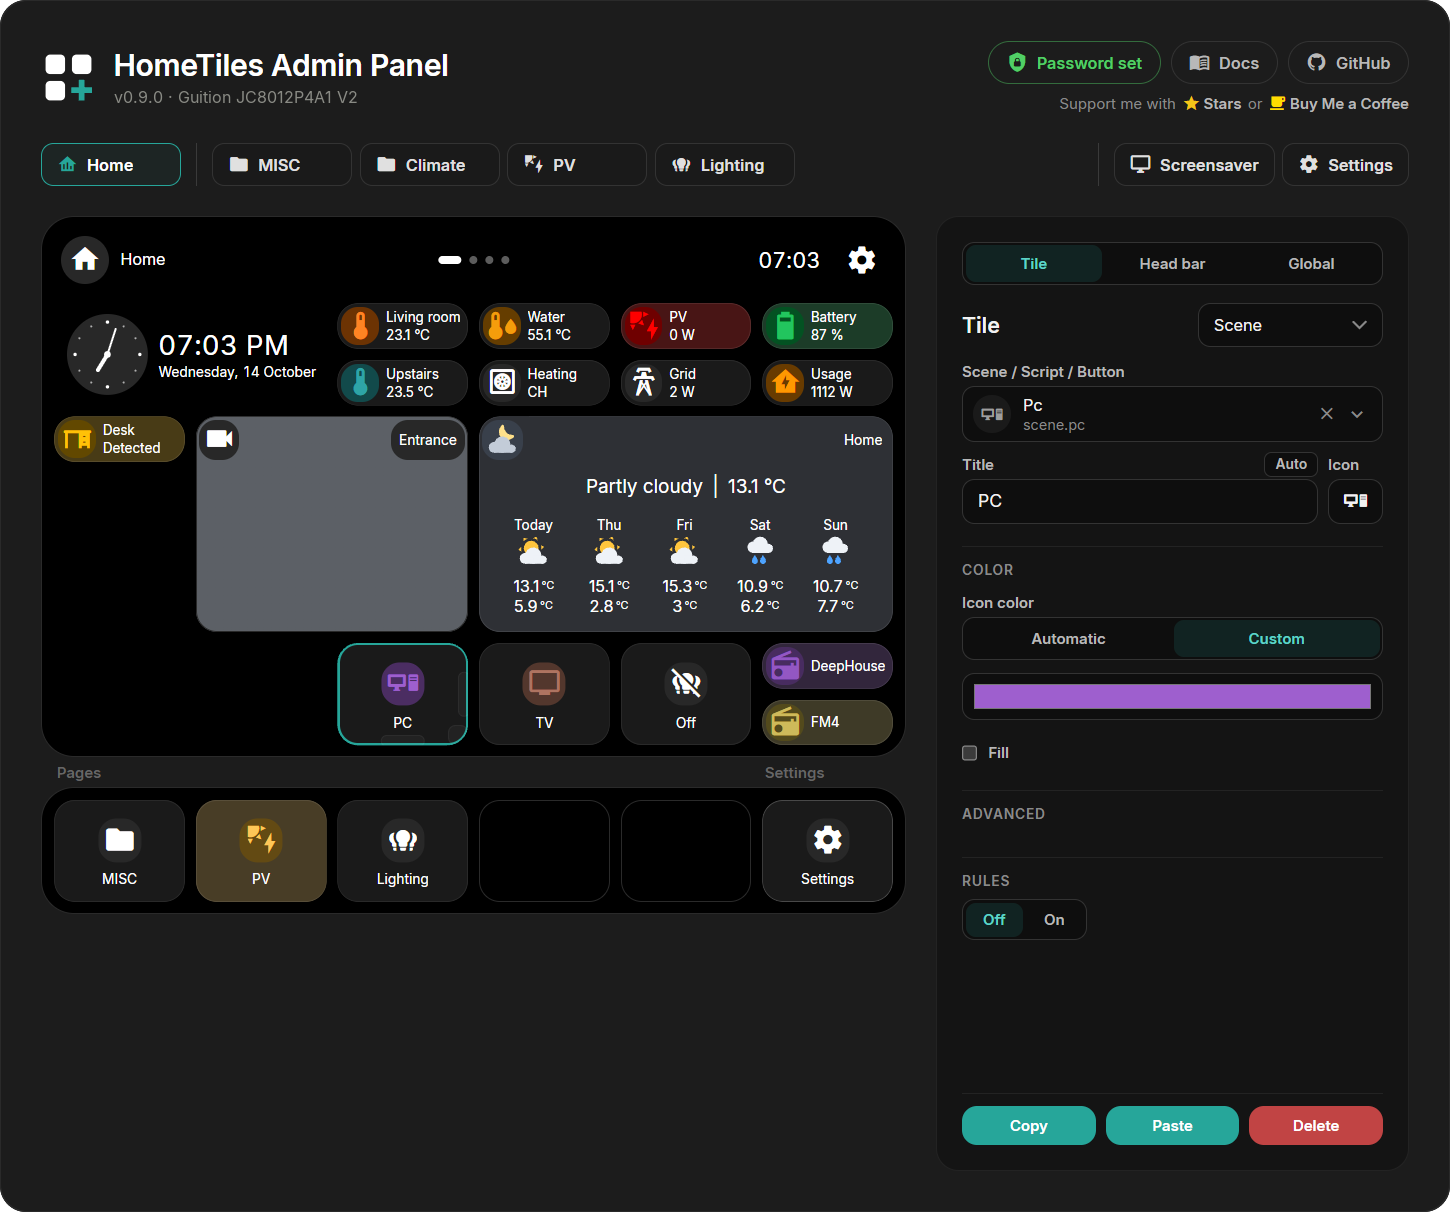1450x1212 pixels.
Task: Open the purple custom color swatch
Action: [1172, 697]
